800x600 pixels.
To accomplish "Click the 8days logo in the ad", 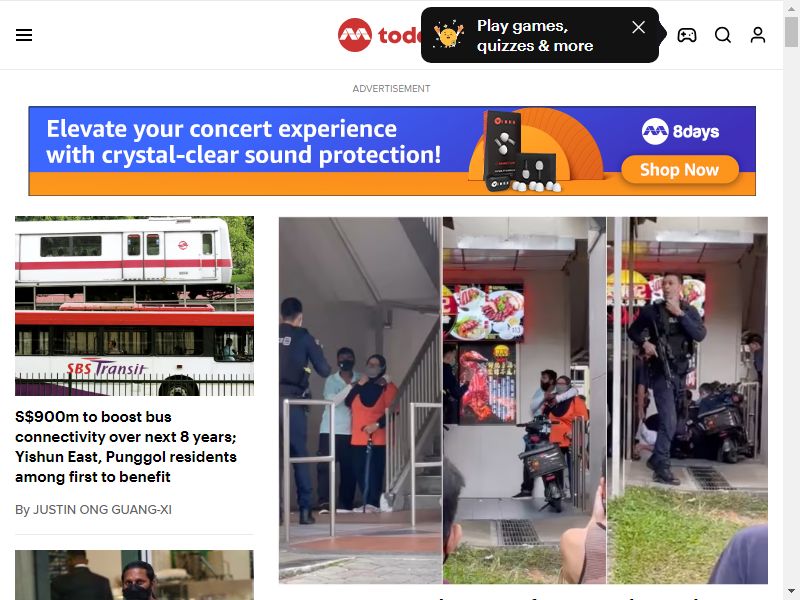I will click(680, 132).
